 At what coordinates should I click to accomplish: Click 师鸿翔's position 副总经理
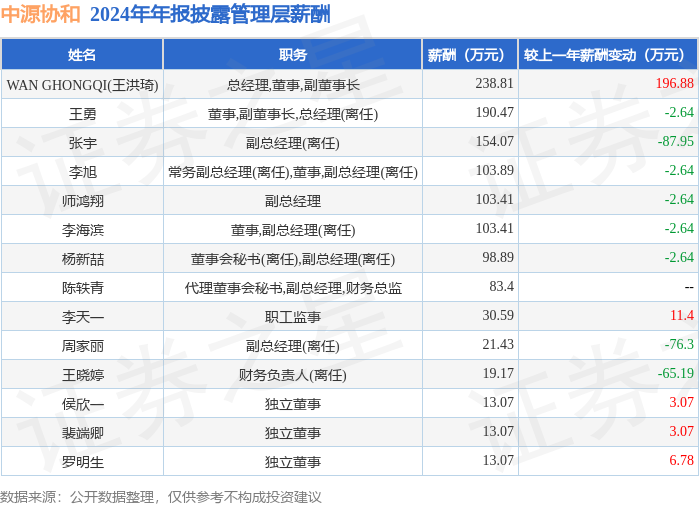tap(293, 201)
